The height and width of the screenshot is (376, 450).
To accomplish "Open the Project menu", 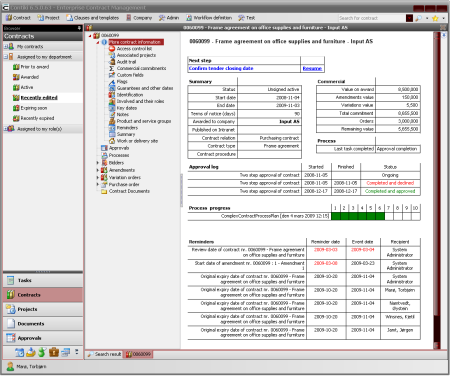I will [x=48, y=18].
